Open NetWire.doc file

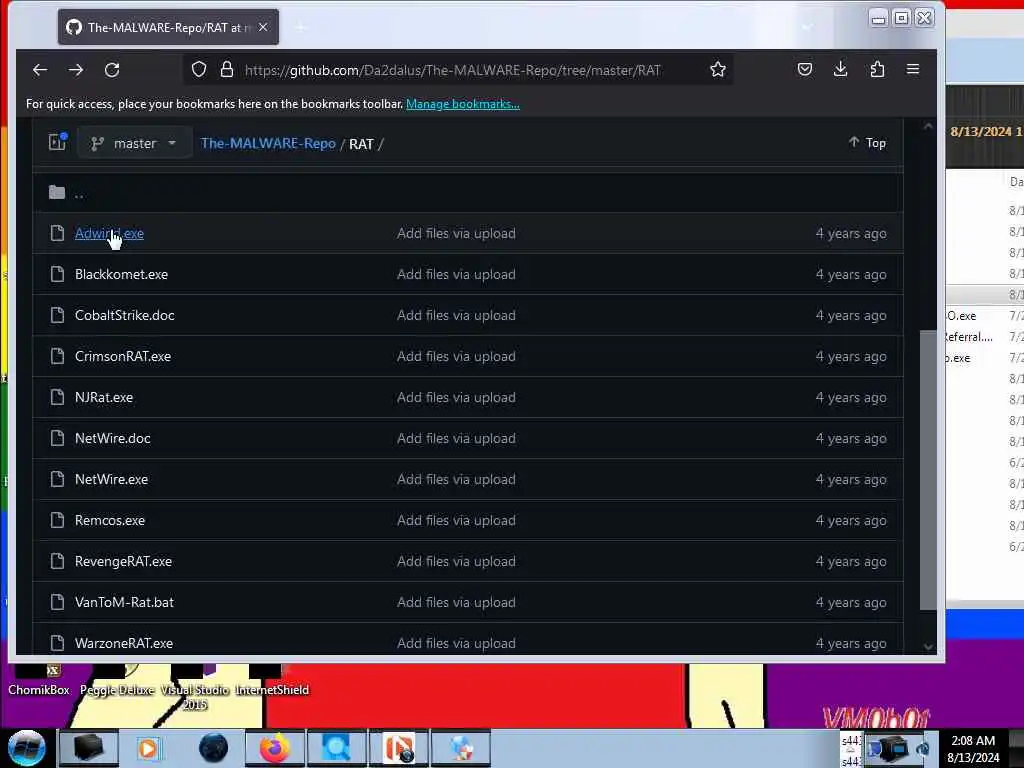point(112,438)
